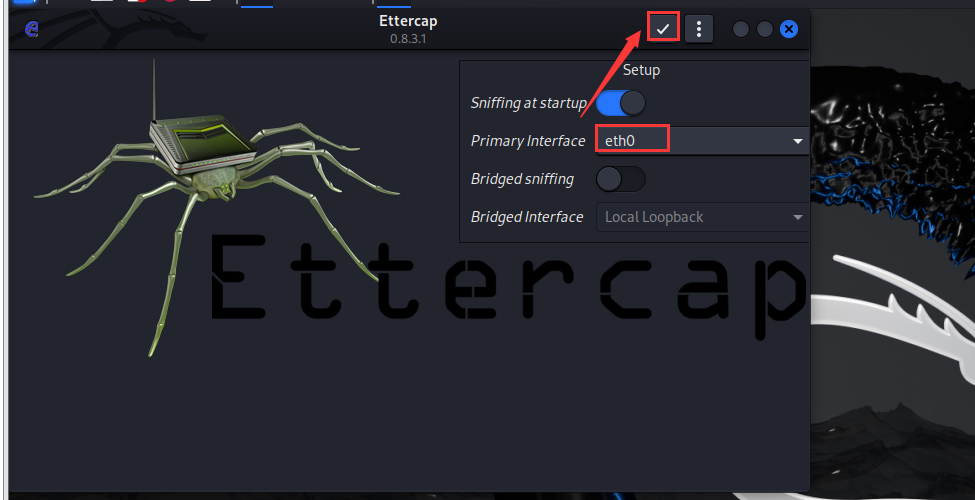This screenshot has width=975, height=500.
Task: Click the Setup heading text
Action: (x=641, y=70)
